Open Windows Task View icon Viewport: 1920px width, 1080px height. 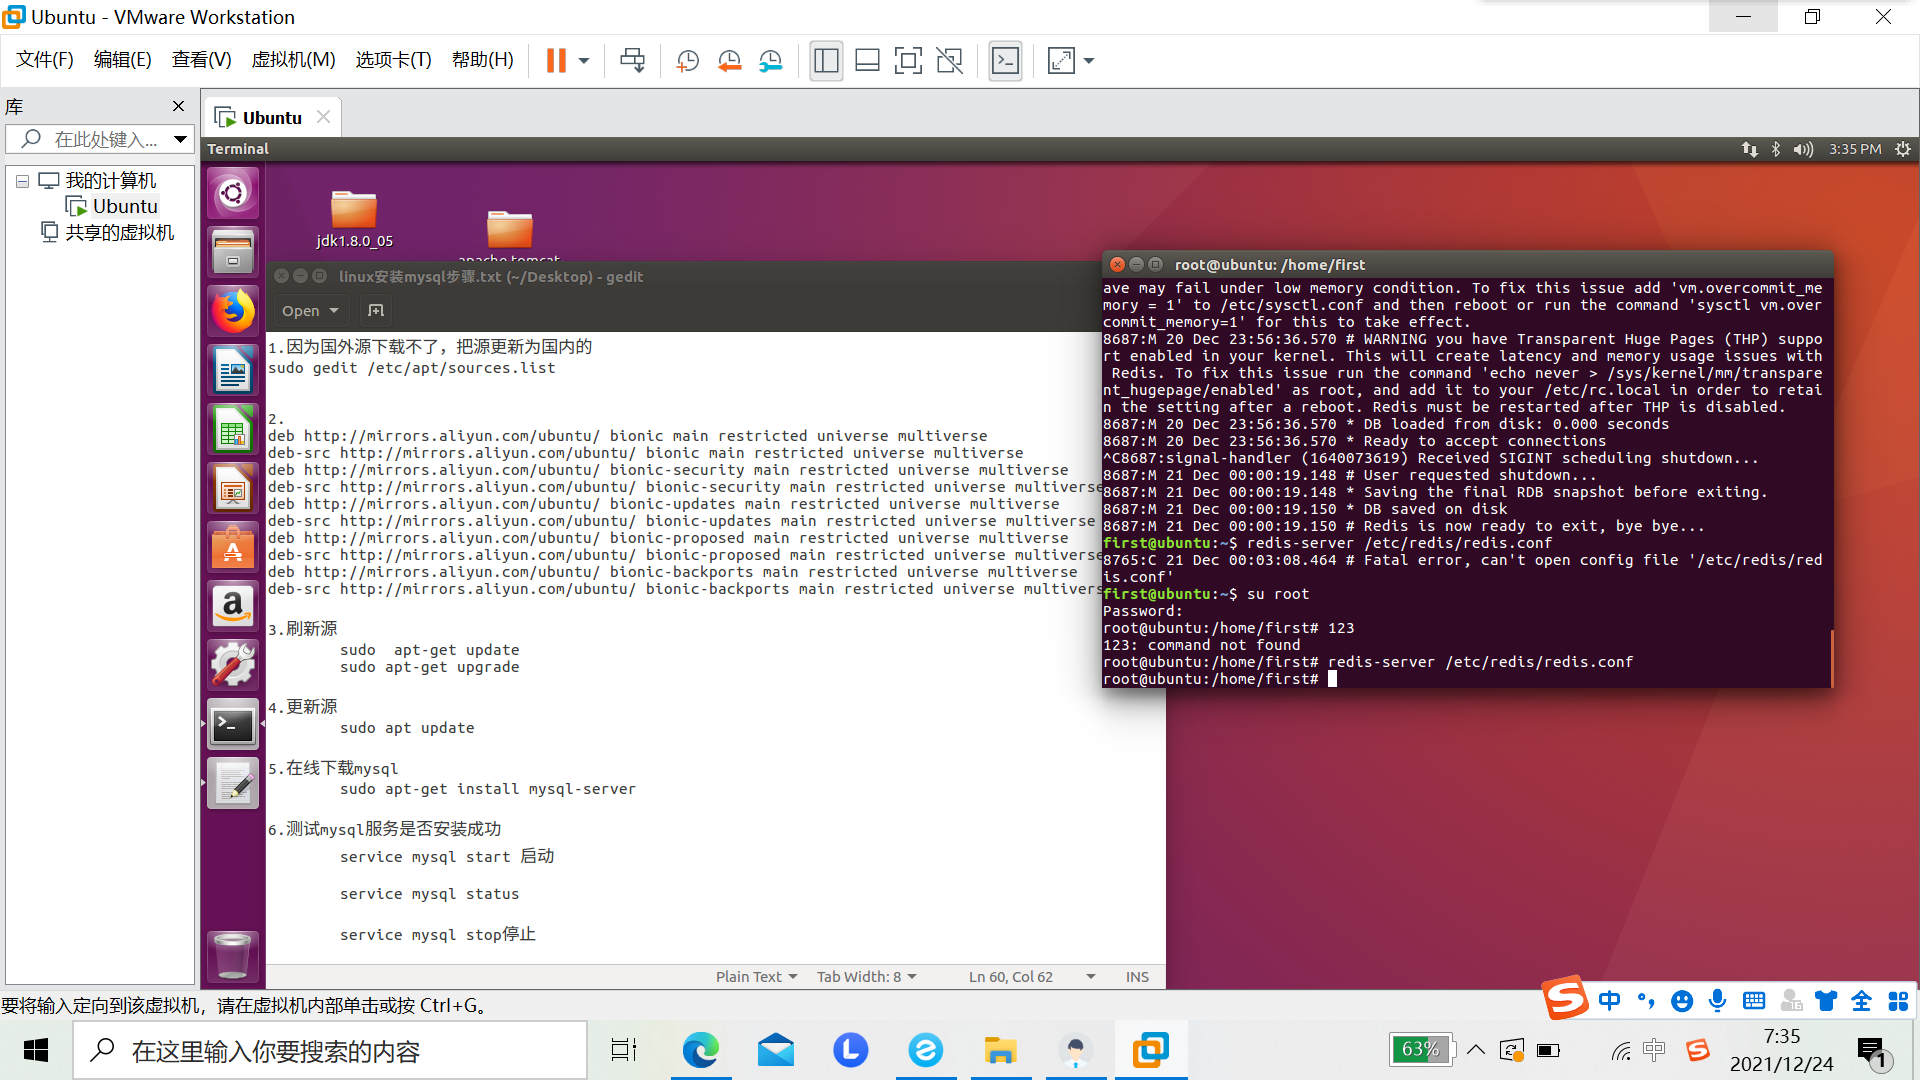click(624, 1050)
